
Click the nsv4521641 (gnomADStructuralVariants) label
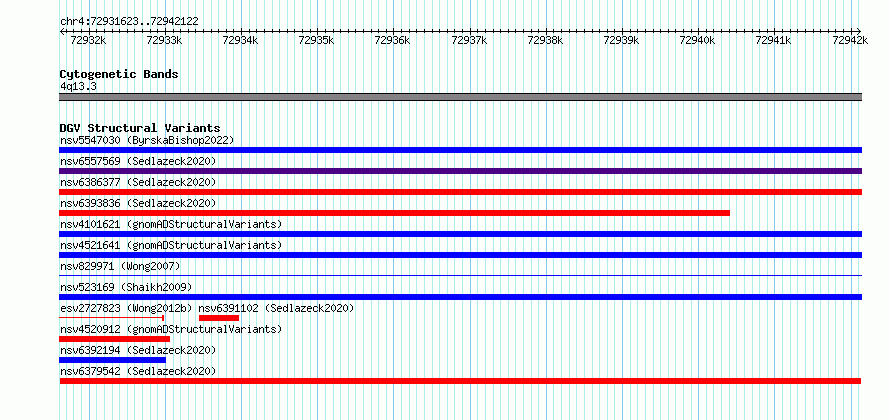(x=171, y=245)
